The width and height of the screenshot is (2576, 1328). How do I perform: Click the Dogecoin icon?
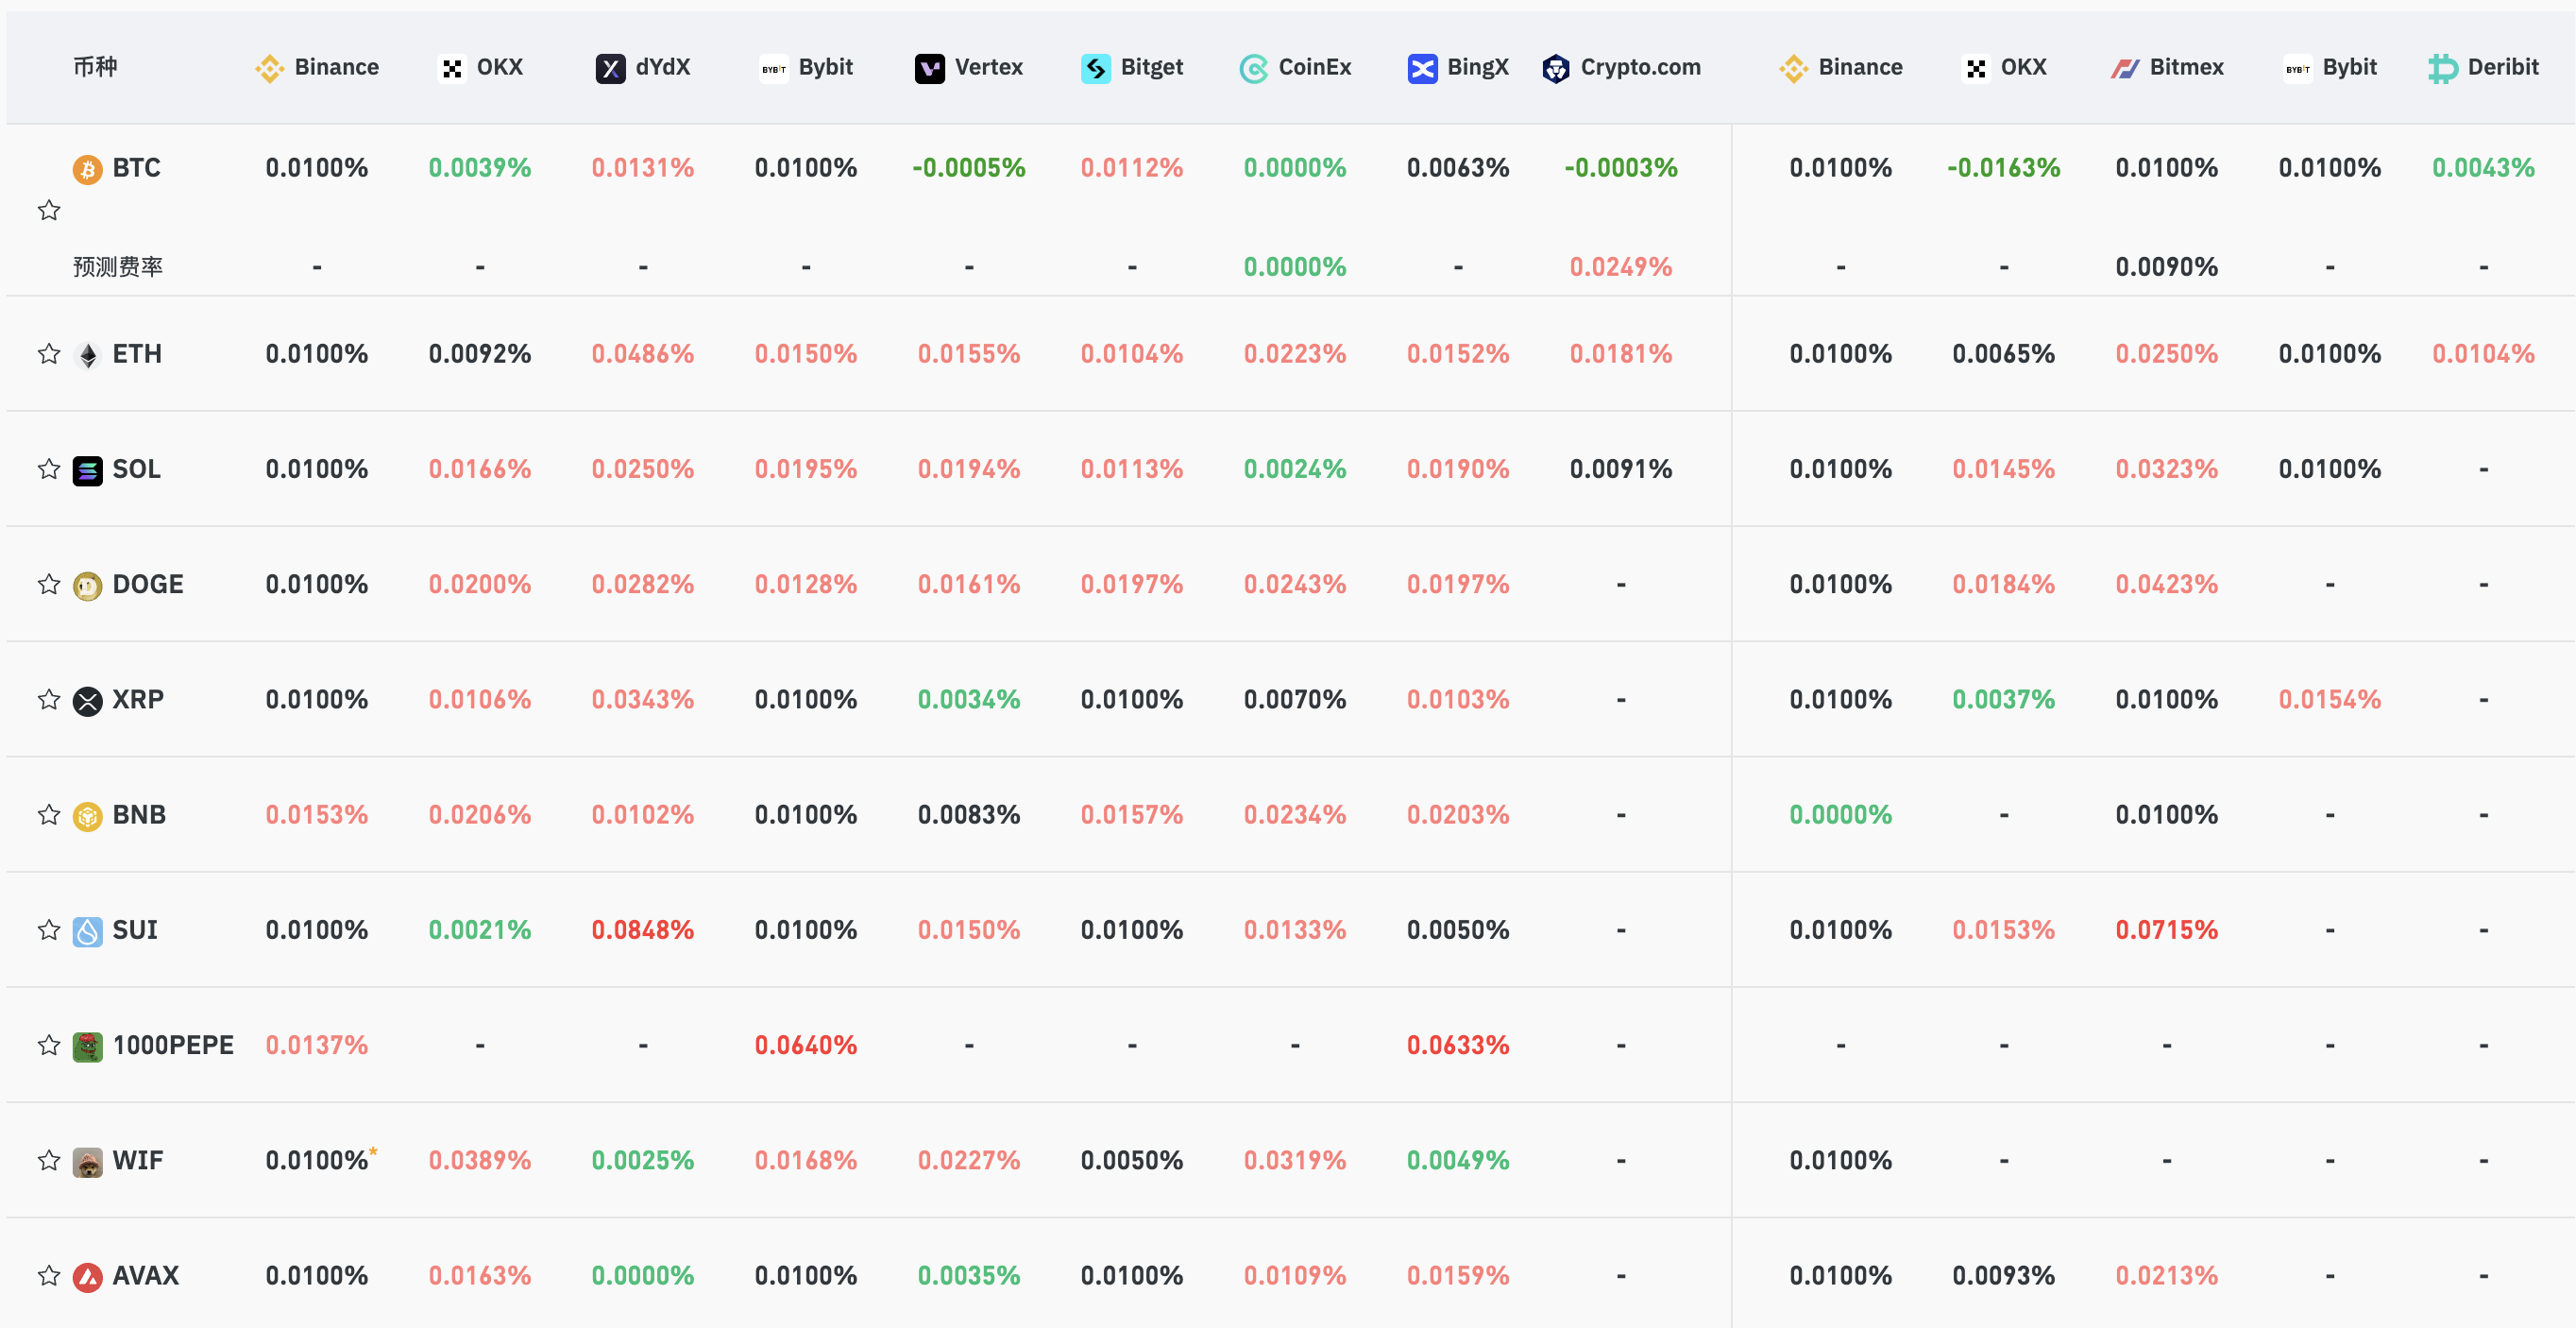pos(88,585)
